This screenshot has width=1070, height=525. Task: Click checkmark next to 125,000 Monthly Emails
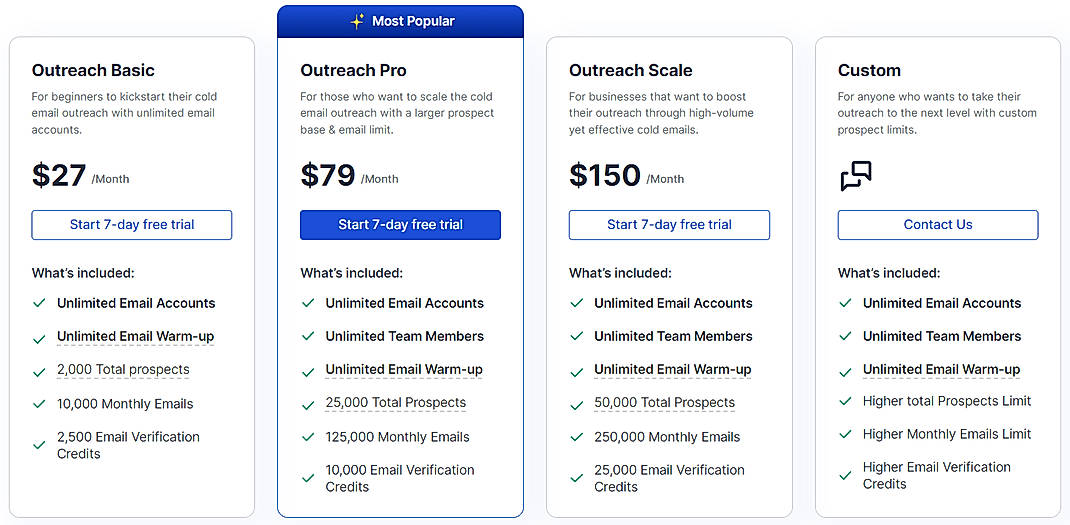[308, 437]
